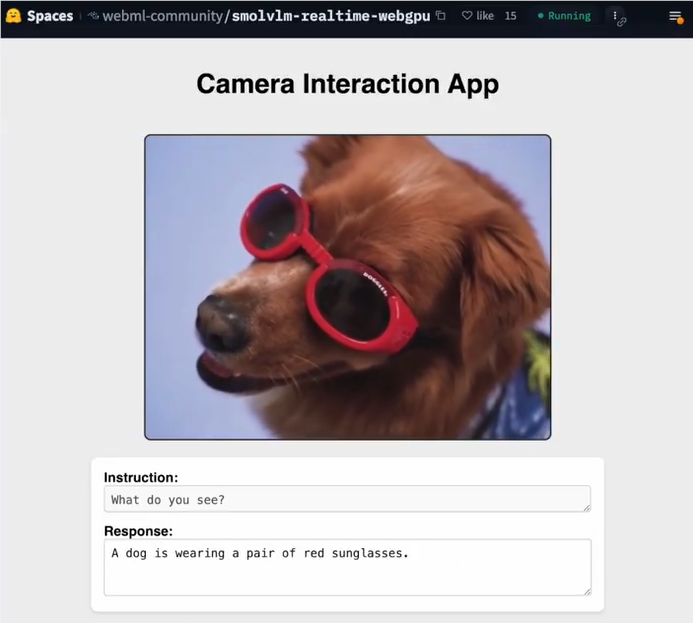Copy the Space name with copy icon

tap(441, 16)
